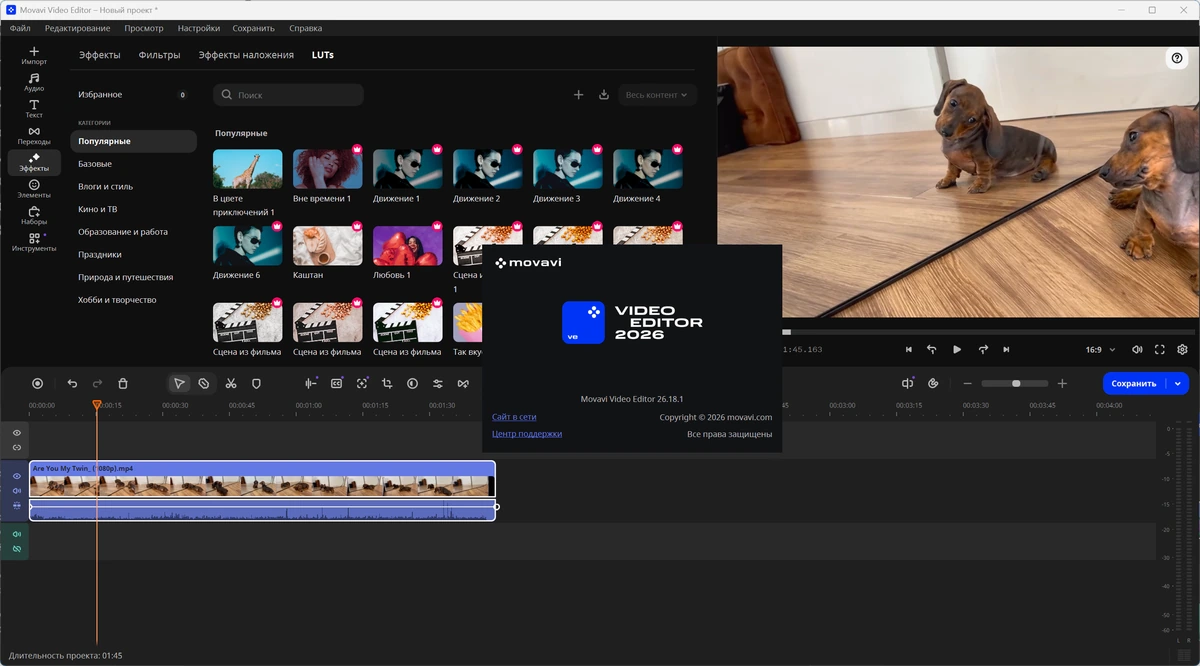1200x666 pixels.
Task: Open the color adjustment half-circle icon
Action: tap(412, 383)
